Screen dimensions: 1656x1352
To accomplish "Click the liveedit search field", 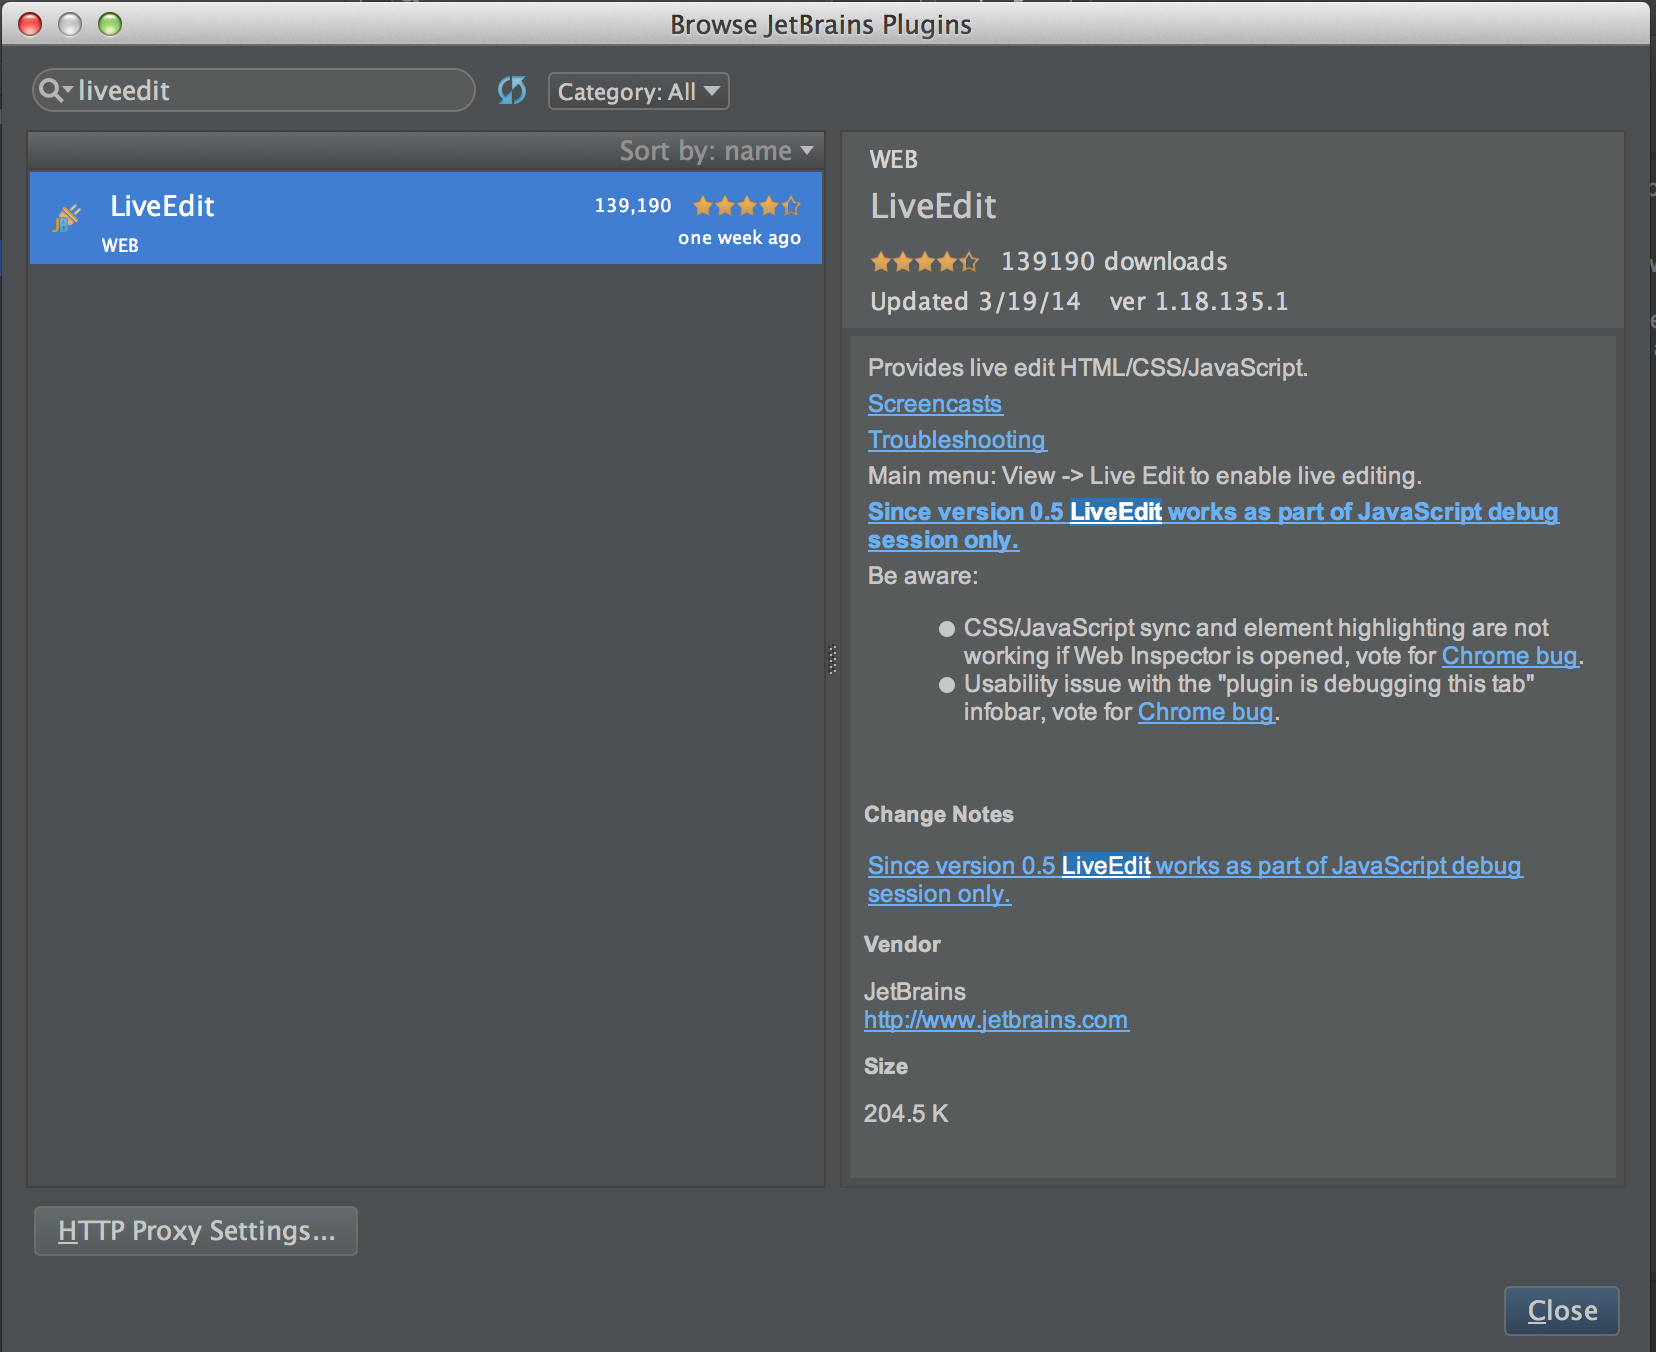I will (x=254, y=90).
